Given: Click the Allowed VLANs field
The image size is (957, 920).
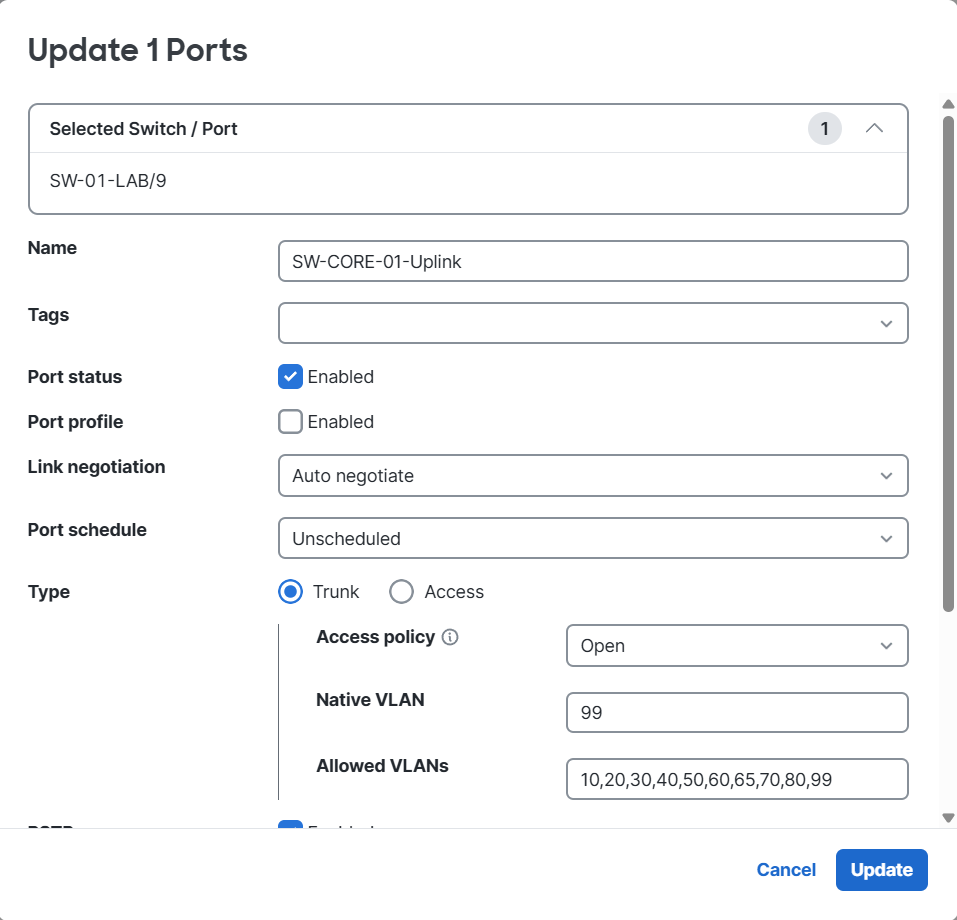Looking at the screenshot, I should click(x=736, y=780).
